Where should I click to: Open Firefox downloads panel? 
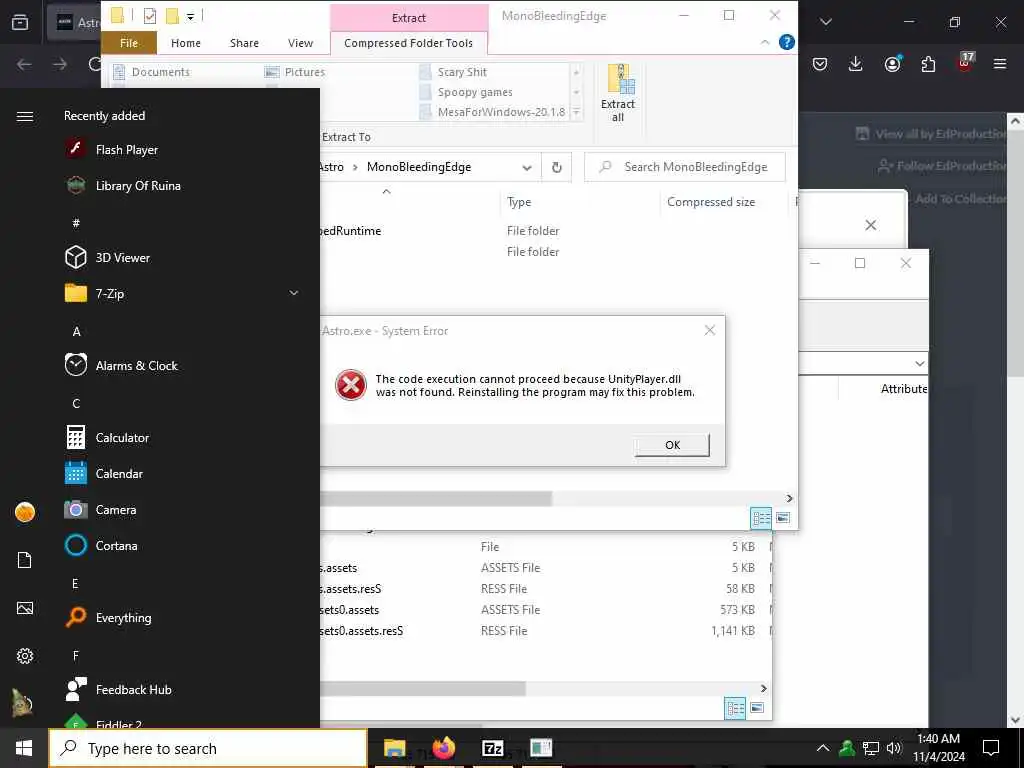pos(856,64)
